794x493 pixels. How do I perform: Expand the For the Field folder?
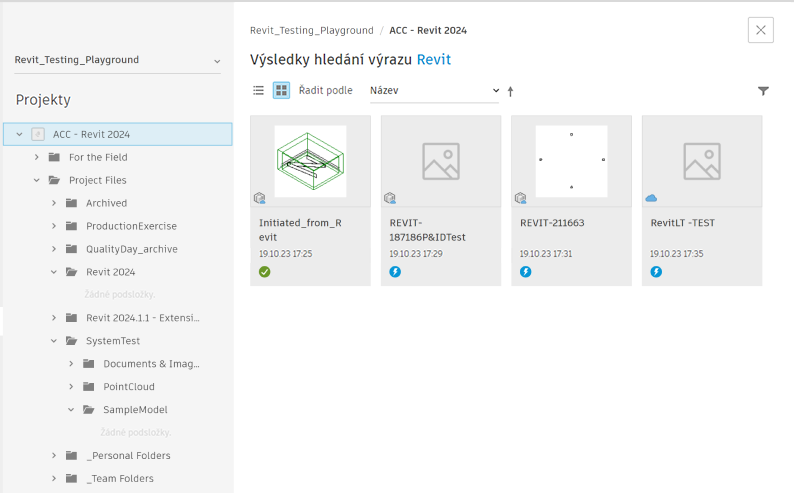click(x=37, y=157)
